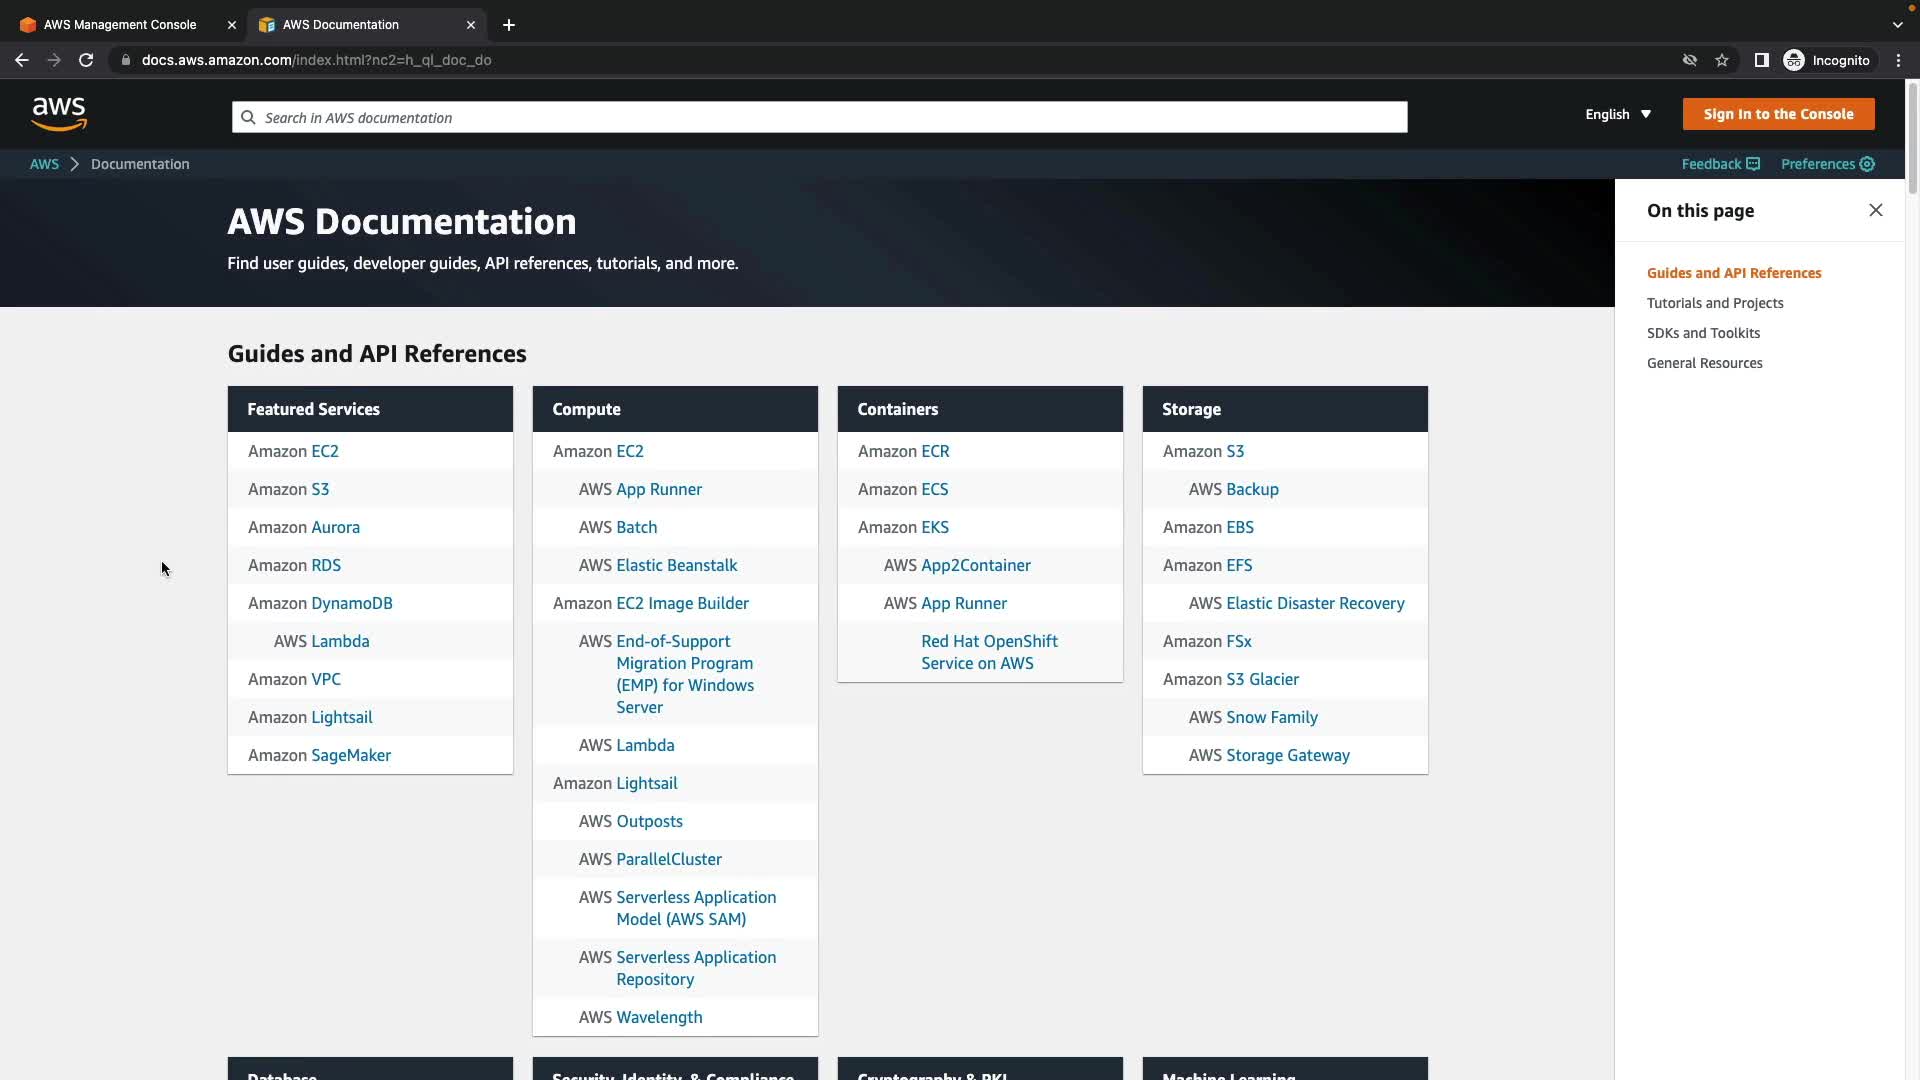This screenshot has width=1920, height=1080.
Task: Open new browser tab with plus
Action: pyautogui.click(x=509, y=25)
